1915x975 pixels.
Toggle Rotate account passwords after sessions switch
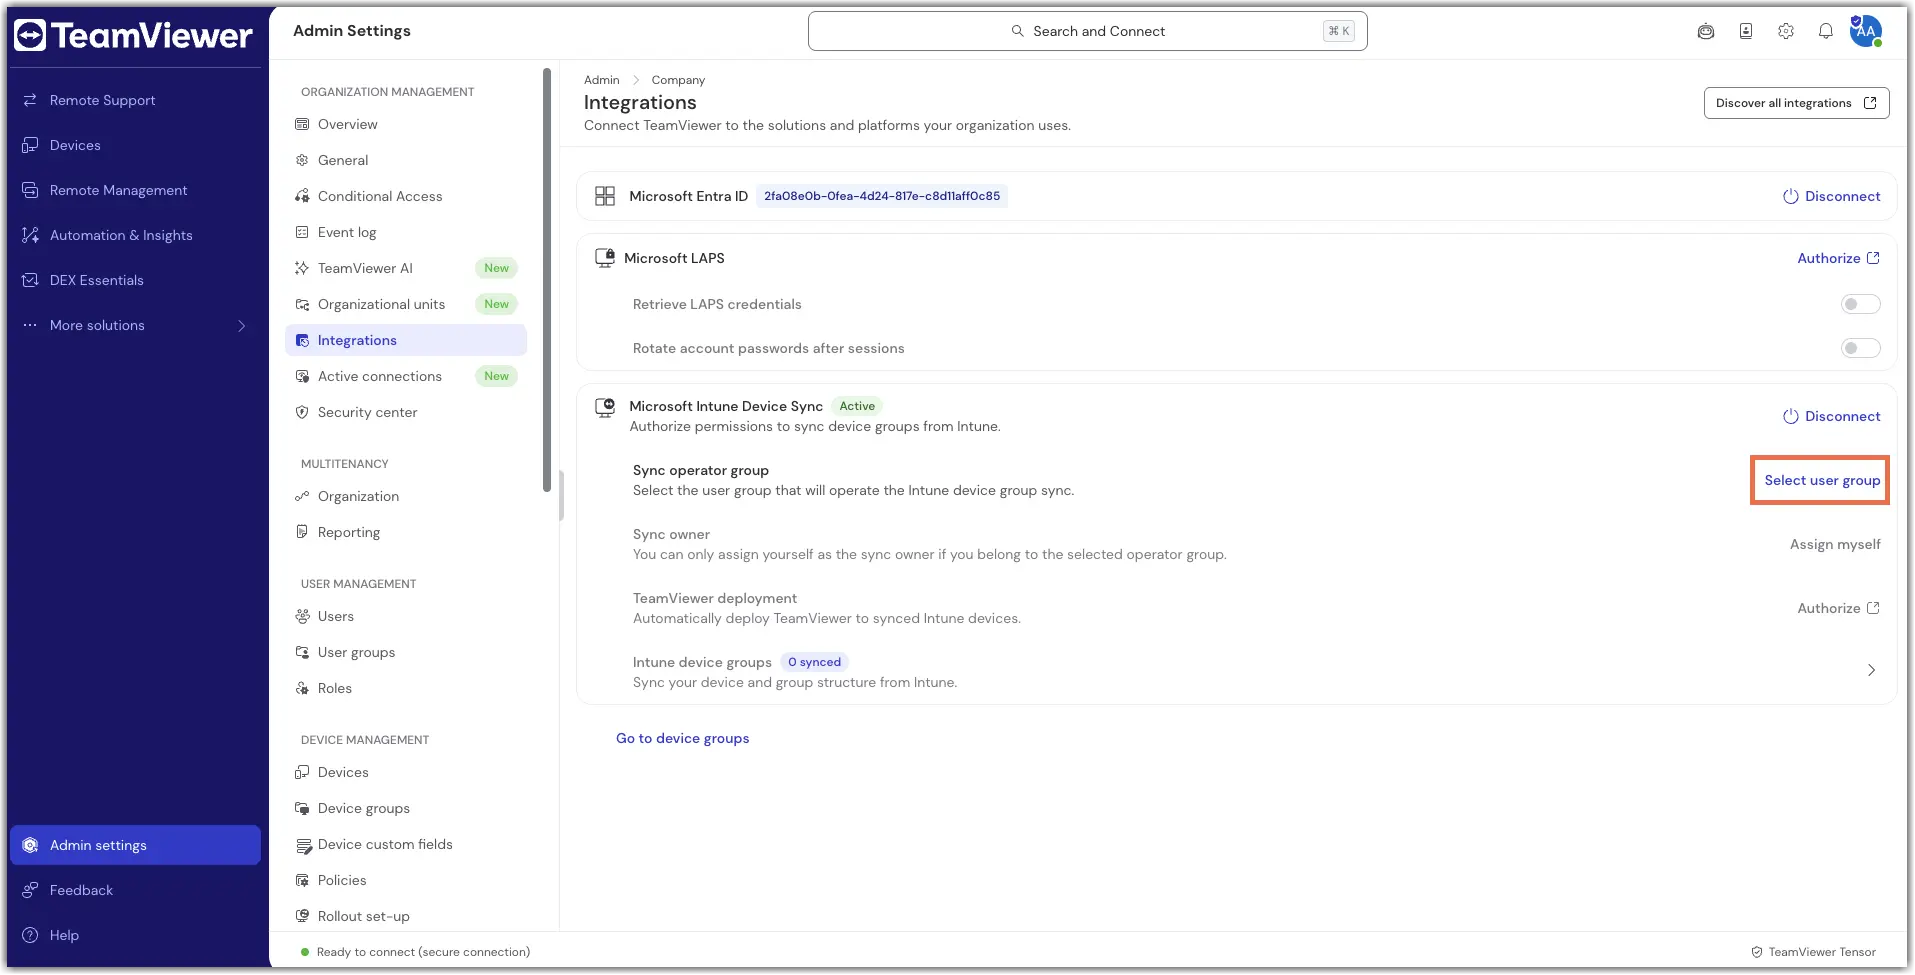point(1860,348)
